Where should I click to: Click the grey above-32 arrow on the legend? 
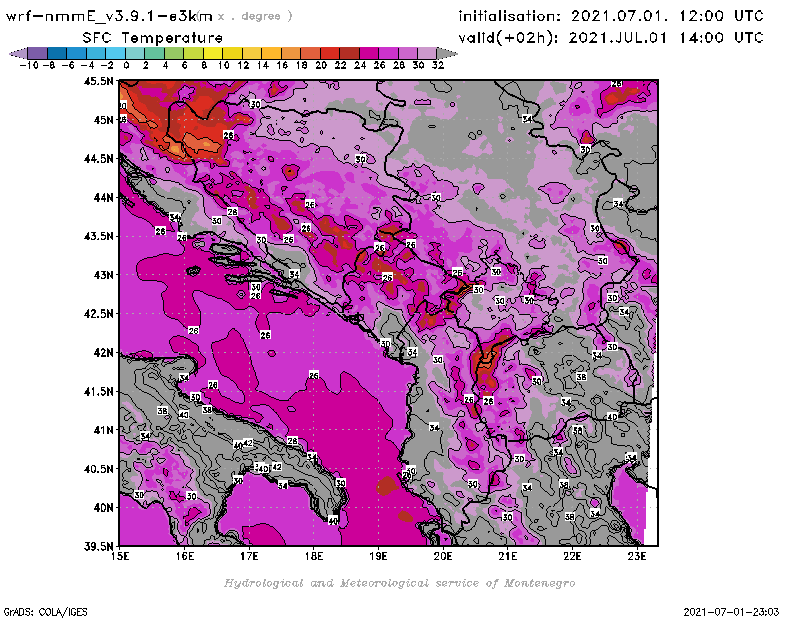pos(446,54)
